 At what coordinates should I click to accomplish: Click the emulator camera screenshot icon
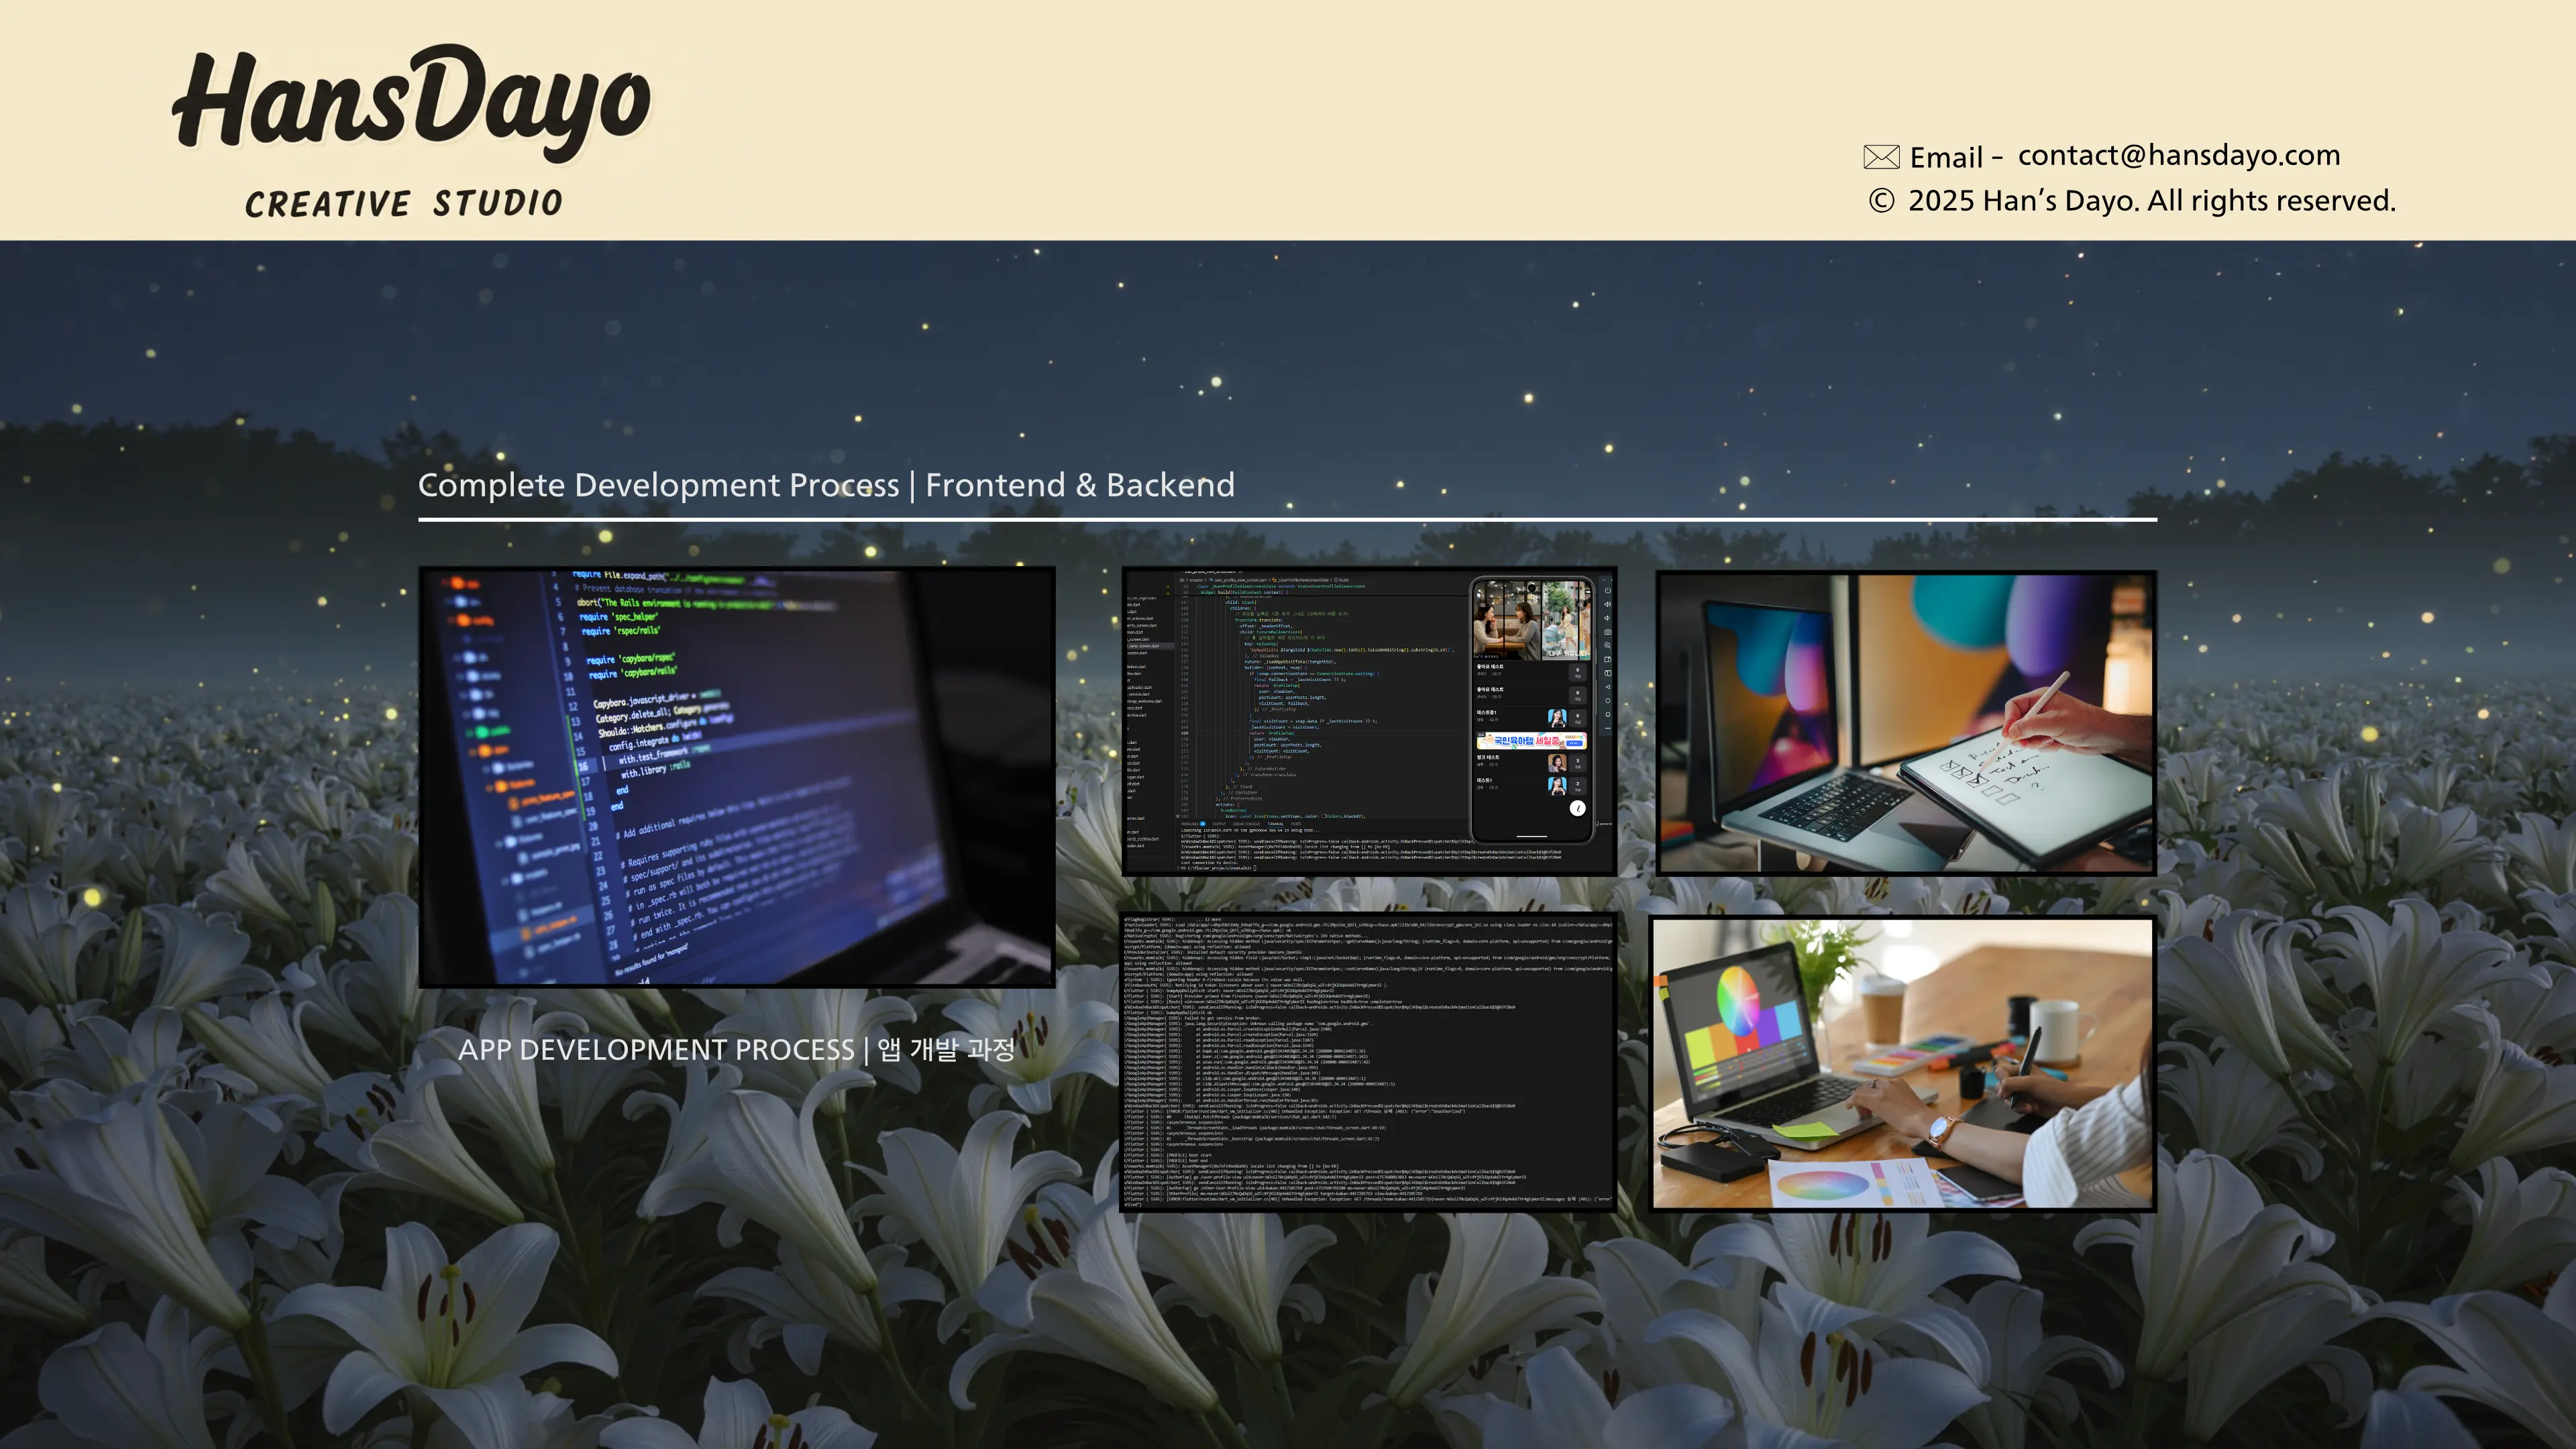(1608, 632)
